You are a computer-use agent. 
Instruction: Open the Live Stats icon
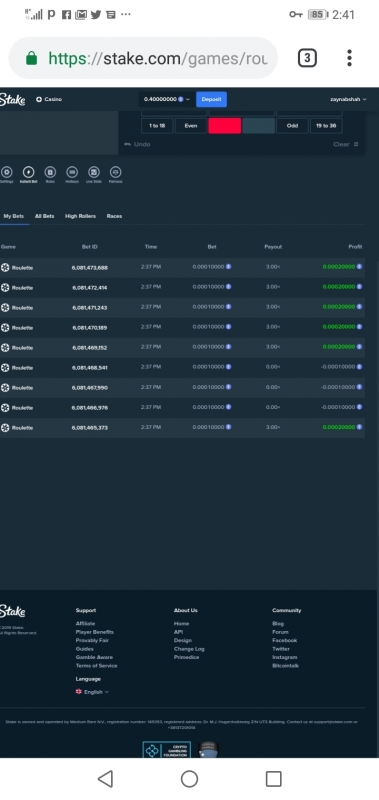pyautogui.click(x=93, y=172)
